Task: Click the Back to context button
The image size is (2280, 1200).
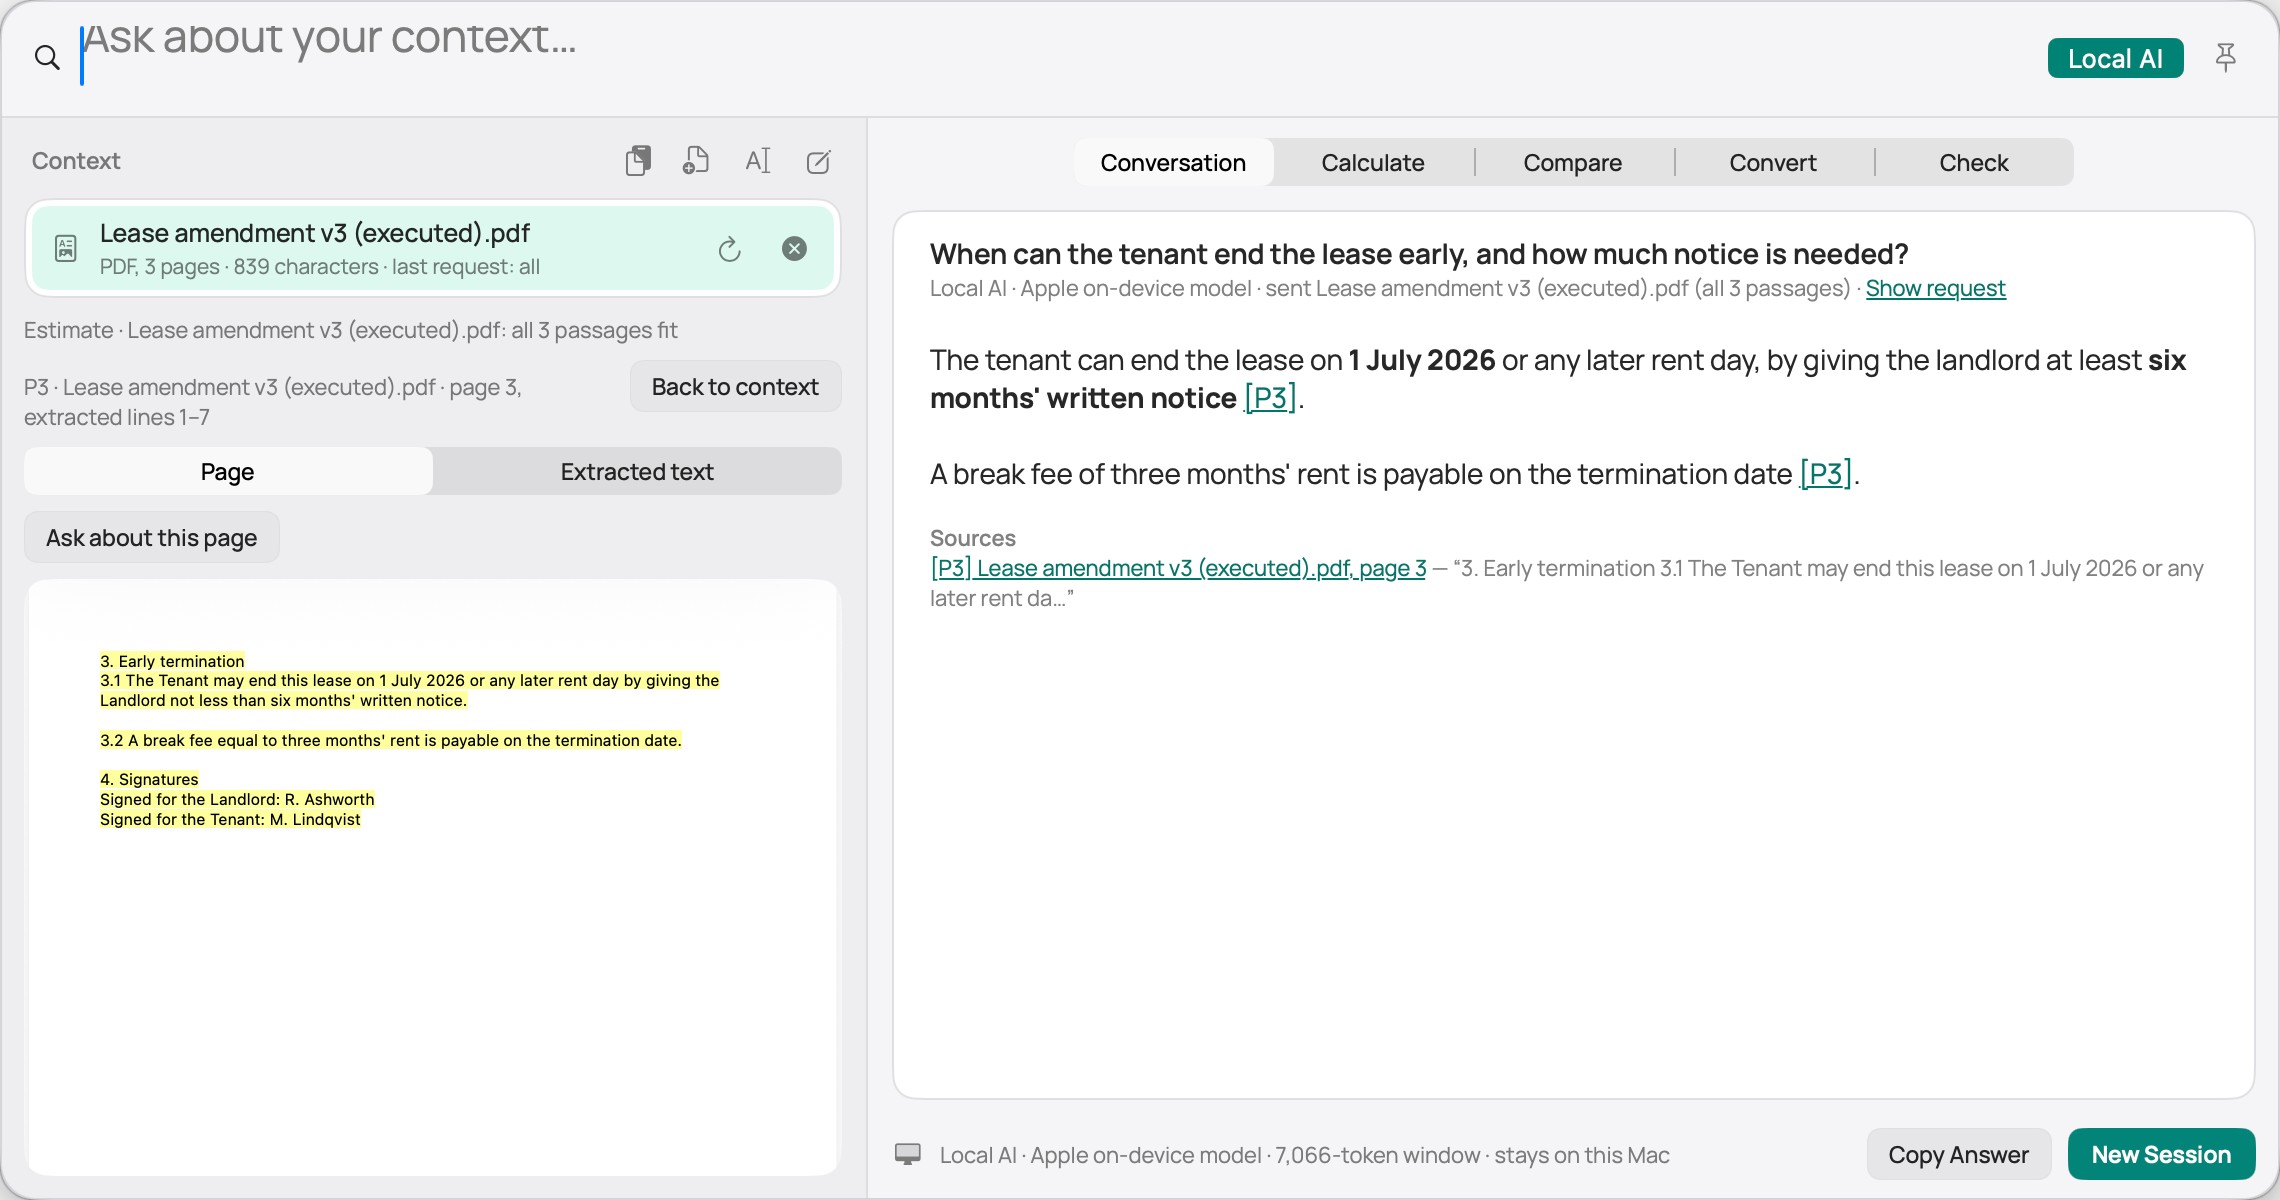Action: pyautogui.click(x=735, y=386)
